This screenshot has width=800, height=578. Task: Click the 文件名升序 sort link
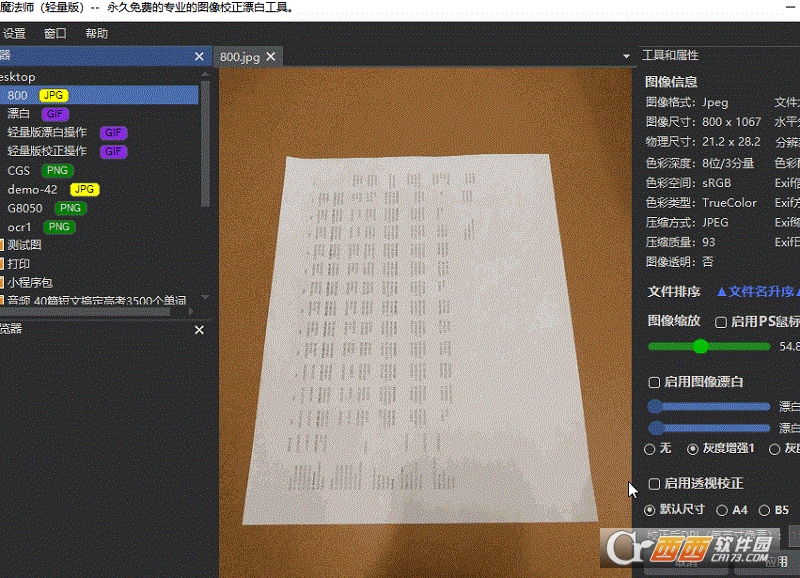point(757,292)
